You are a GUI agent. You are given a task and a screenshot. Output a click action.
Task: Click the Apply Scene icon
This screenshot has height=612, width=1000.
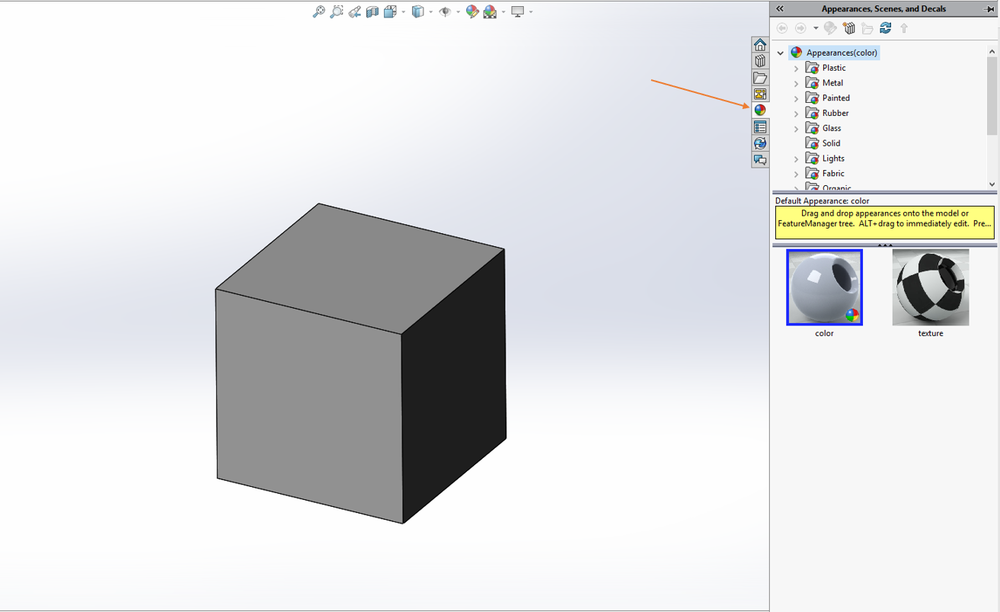pos(490,11)
